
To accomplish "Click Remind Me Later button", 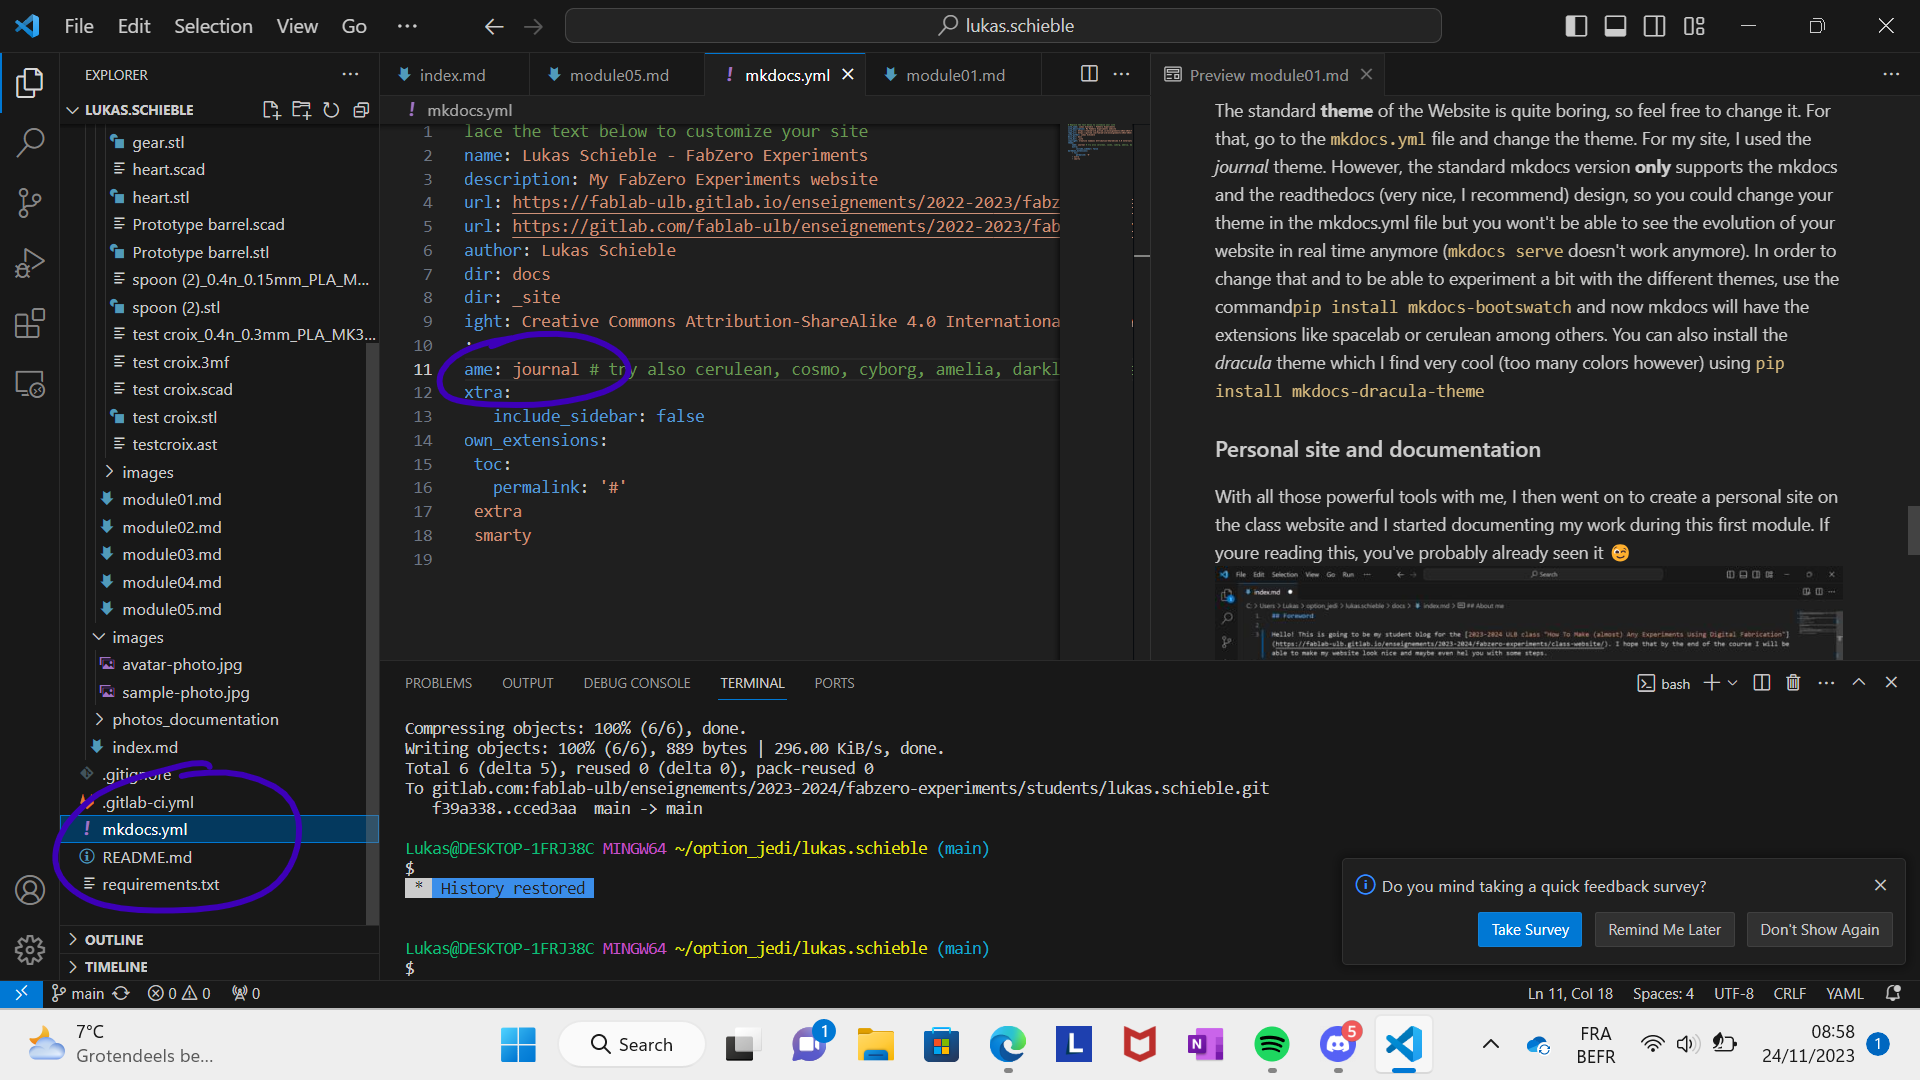I will click(1664, 929).
